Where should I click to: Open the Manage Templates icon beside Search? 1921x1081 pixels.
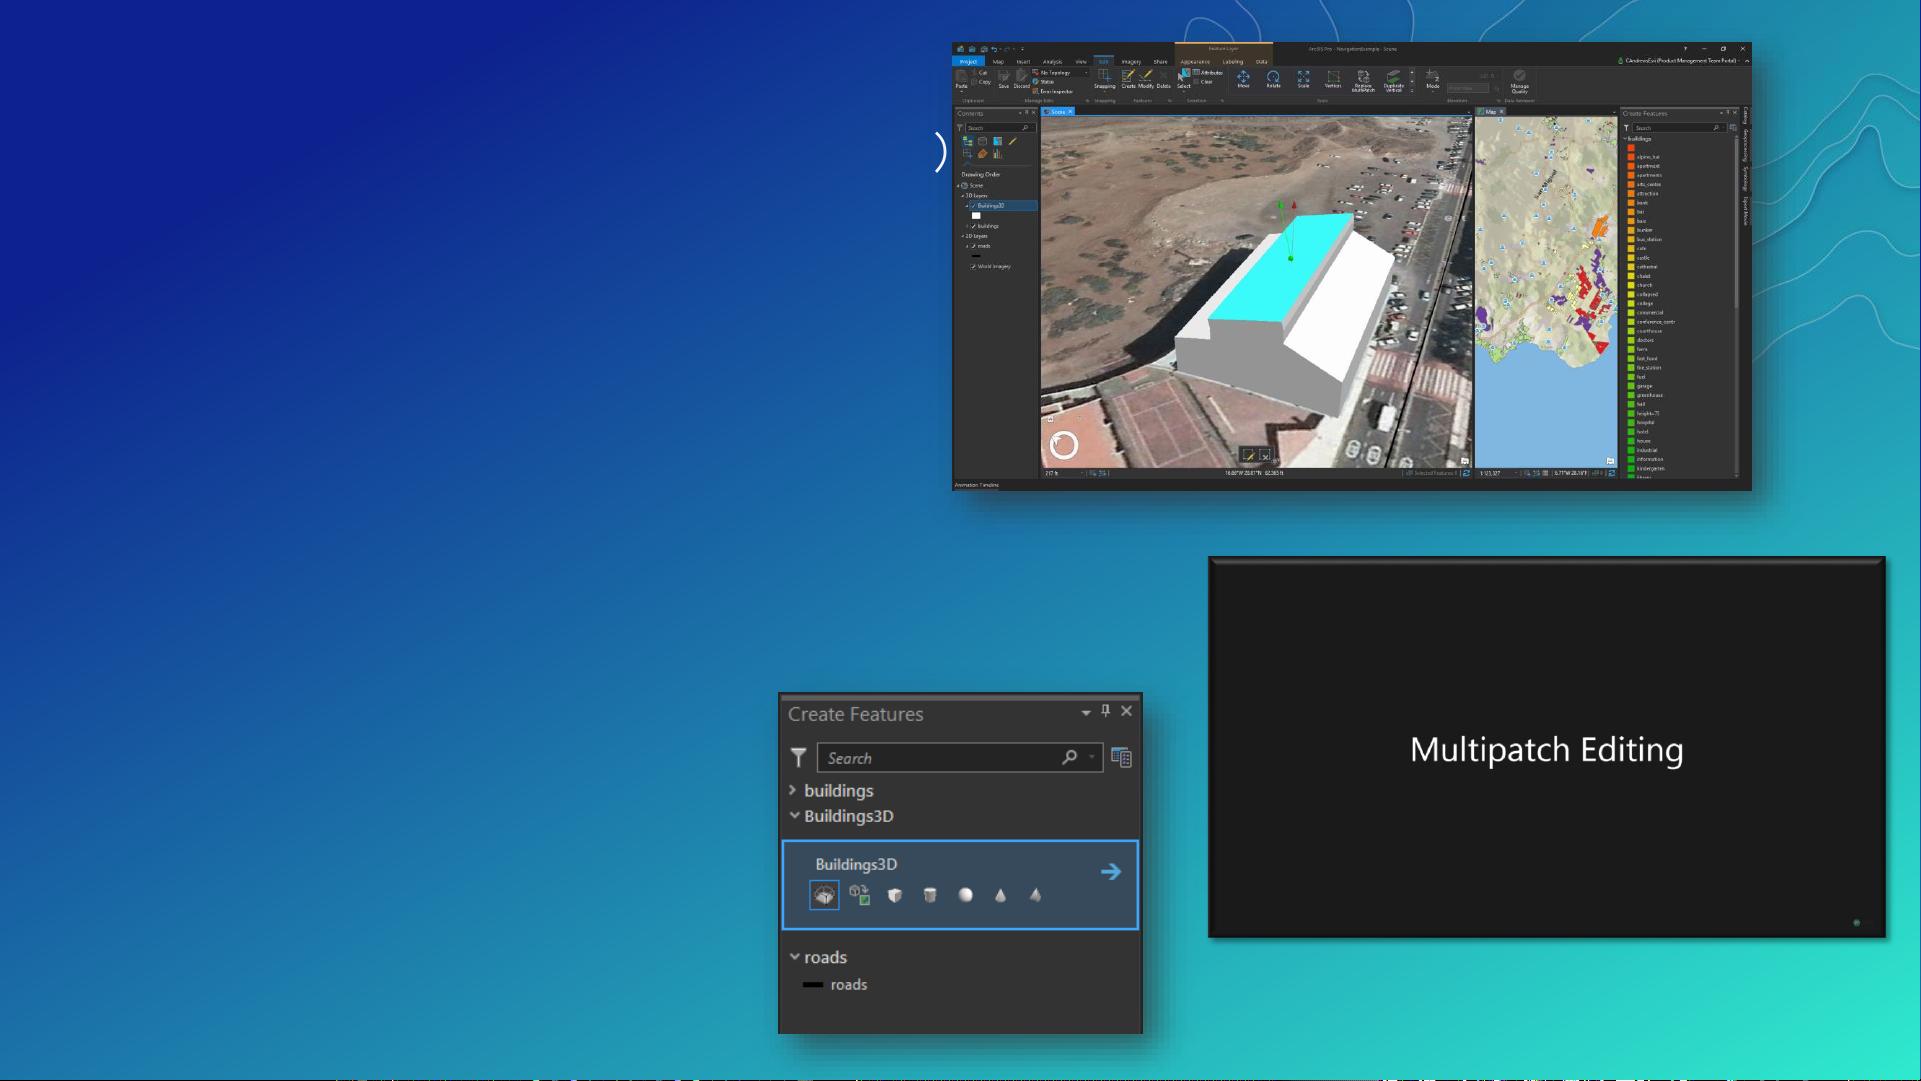[x=1121, y=758]
